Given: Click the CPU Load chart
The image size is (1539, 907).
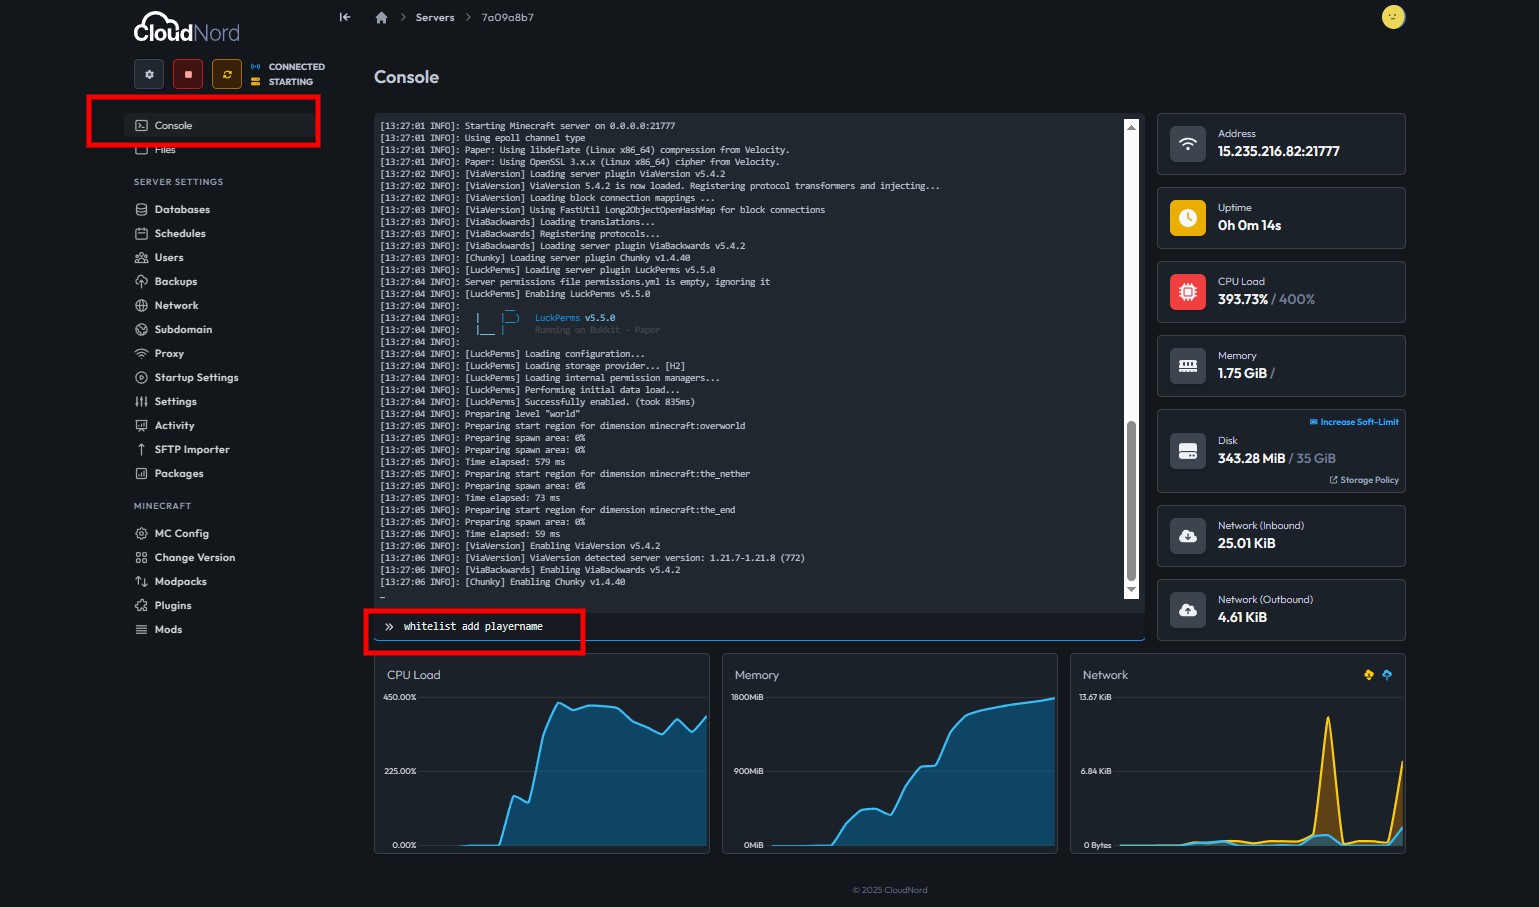Looking at the screenshot, I should tap(542, 753).
